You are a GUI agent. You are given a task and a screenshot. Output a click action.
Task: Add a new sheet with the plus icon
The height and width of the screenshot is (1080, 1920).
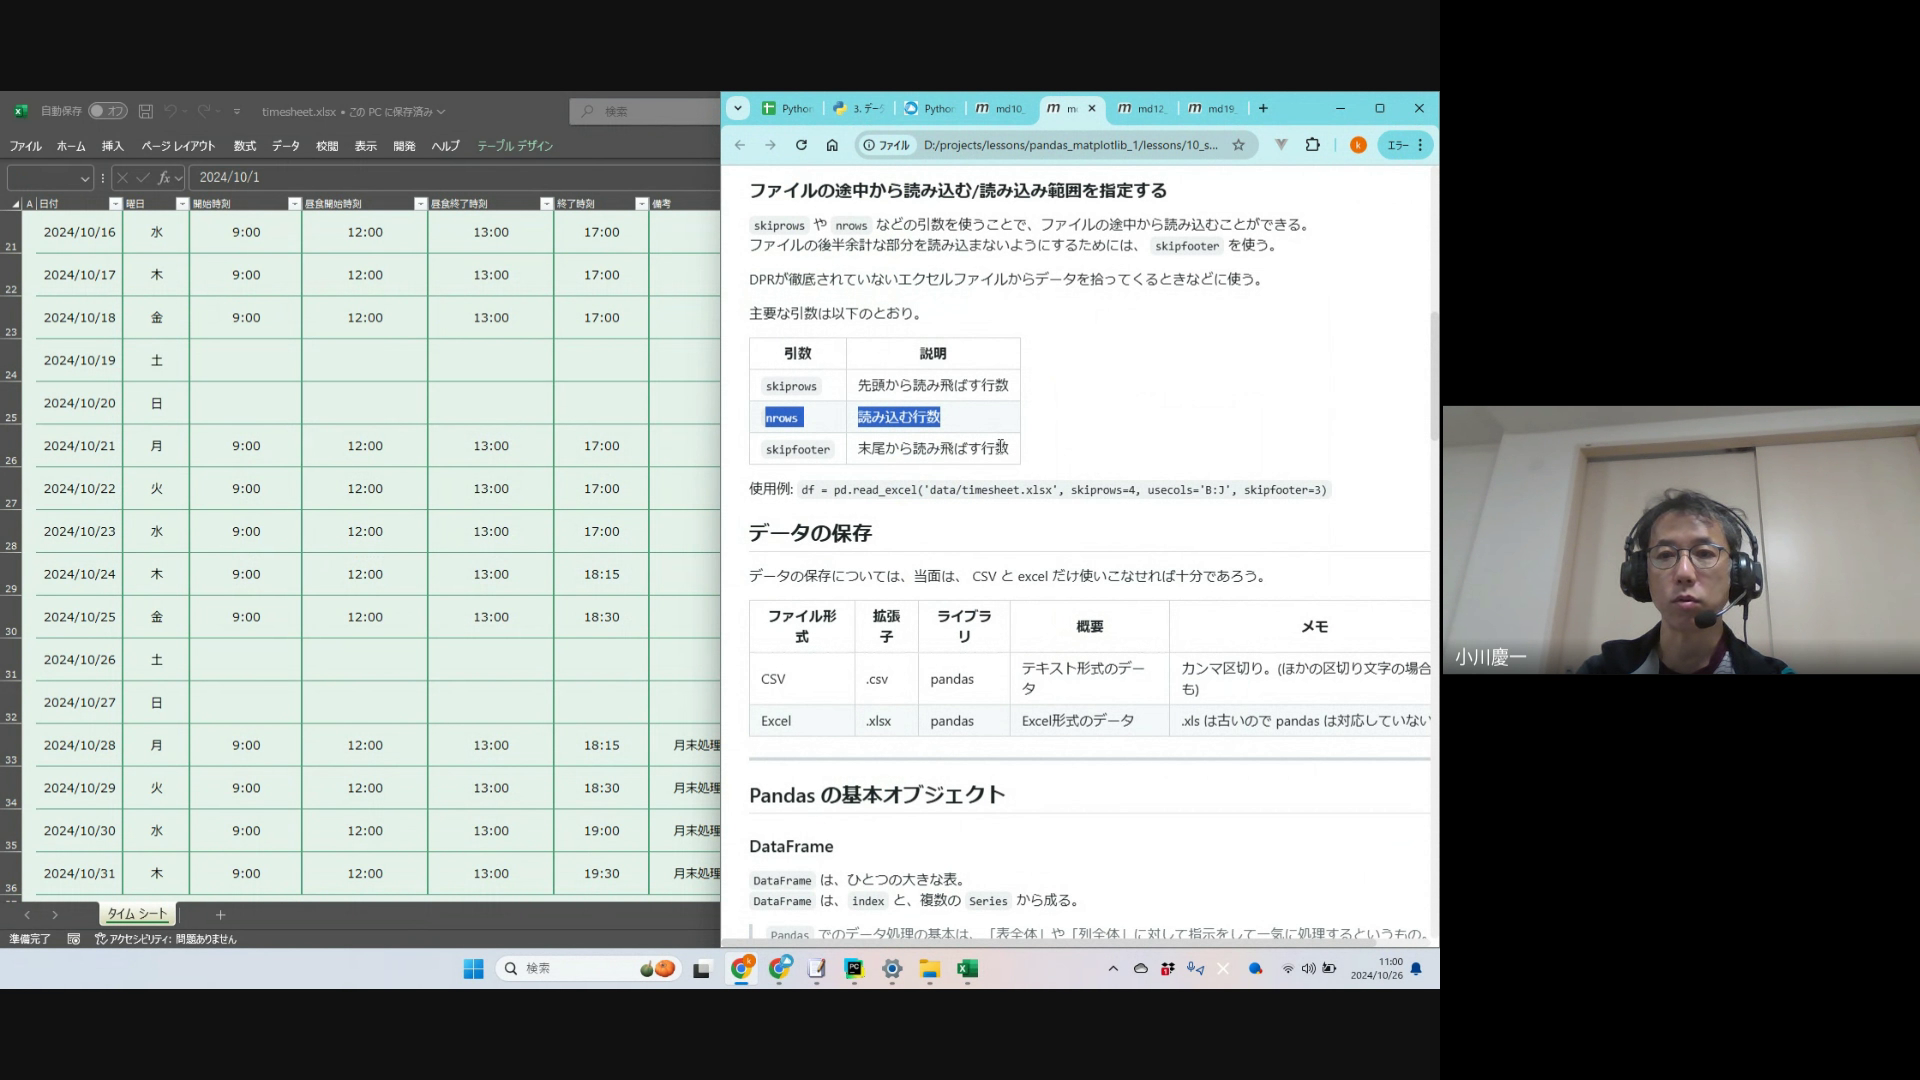click(x=220, y=914)
